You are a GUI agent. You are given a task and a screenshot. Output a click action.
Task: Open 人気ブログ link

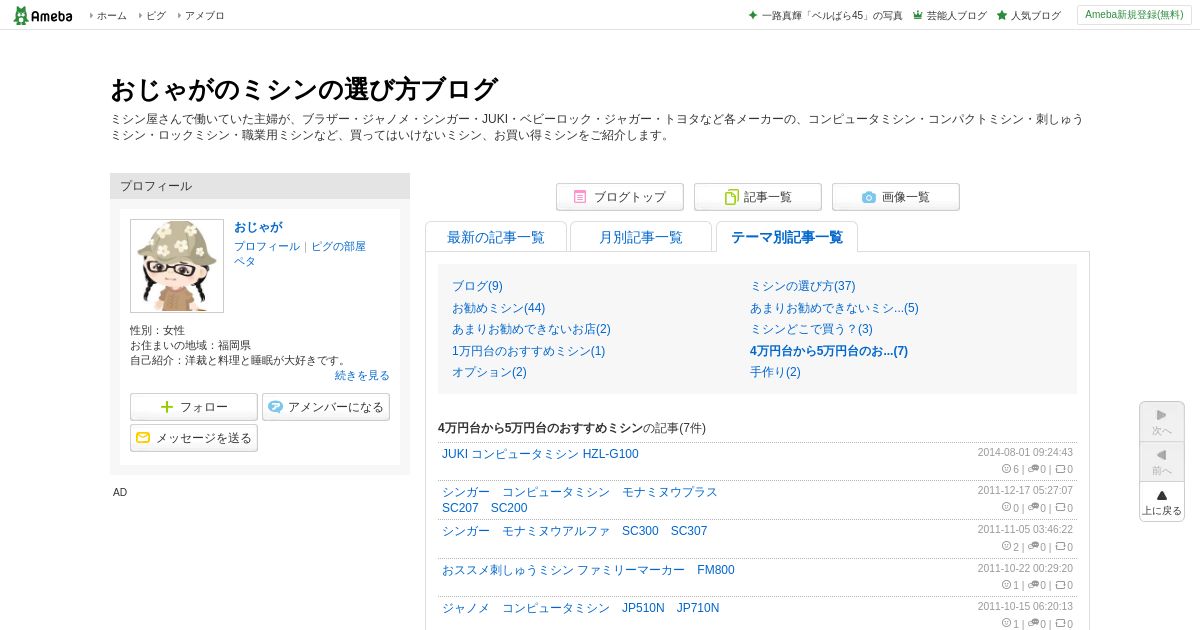[1035, 16]
